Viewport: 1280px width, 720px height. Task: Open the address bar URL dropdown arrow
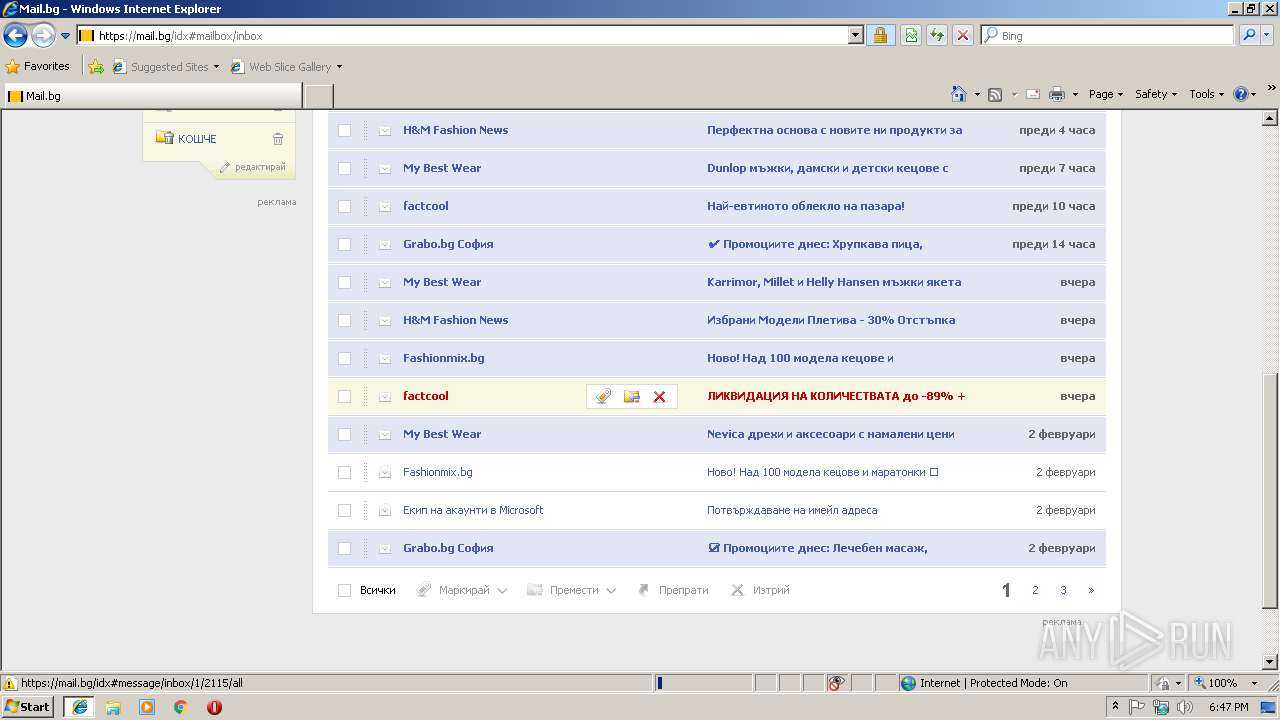[x=855, y=35]
